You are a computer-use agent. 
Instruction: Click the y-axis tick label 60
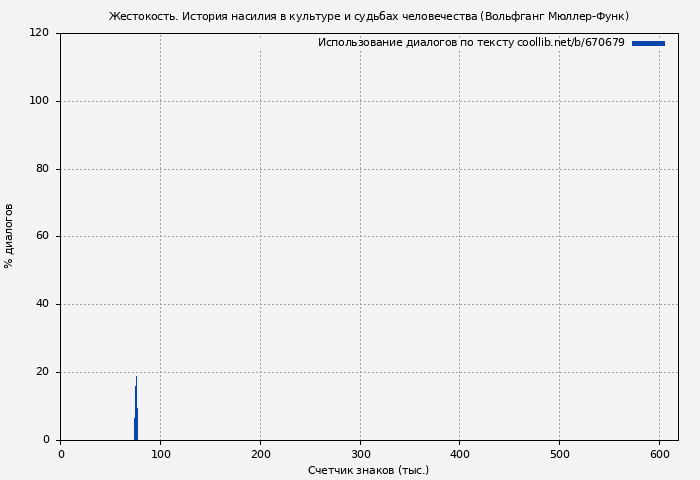43,236
